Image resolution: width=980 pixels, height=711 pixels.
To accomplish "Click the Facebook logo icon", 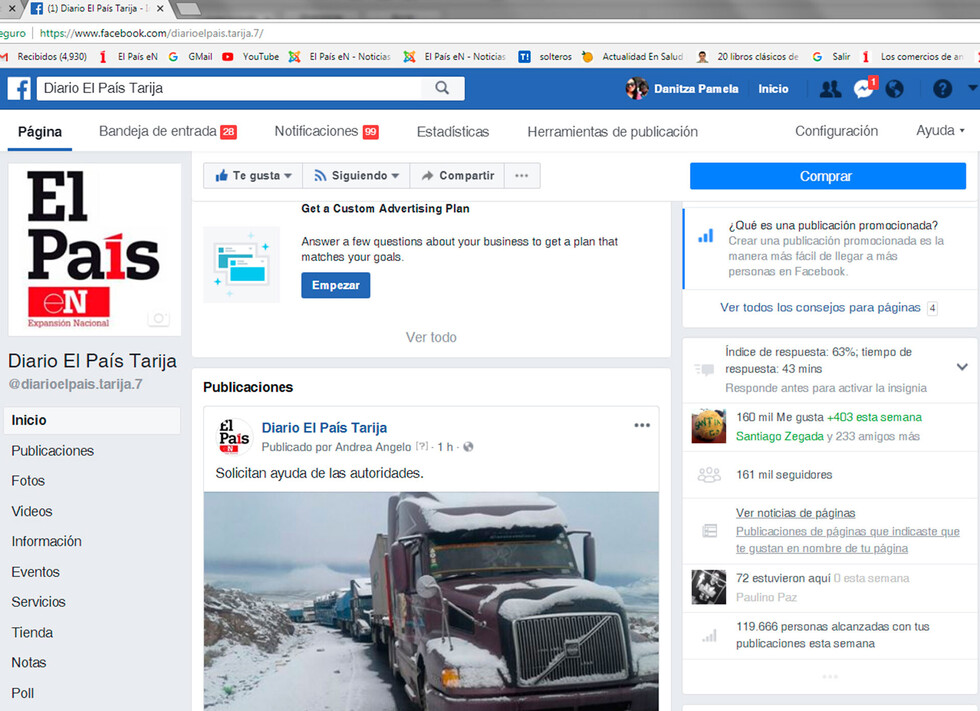I will [x=19, y=88].
